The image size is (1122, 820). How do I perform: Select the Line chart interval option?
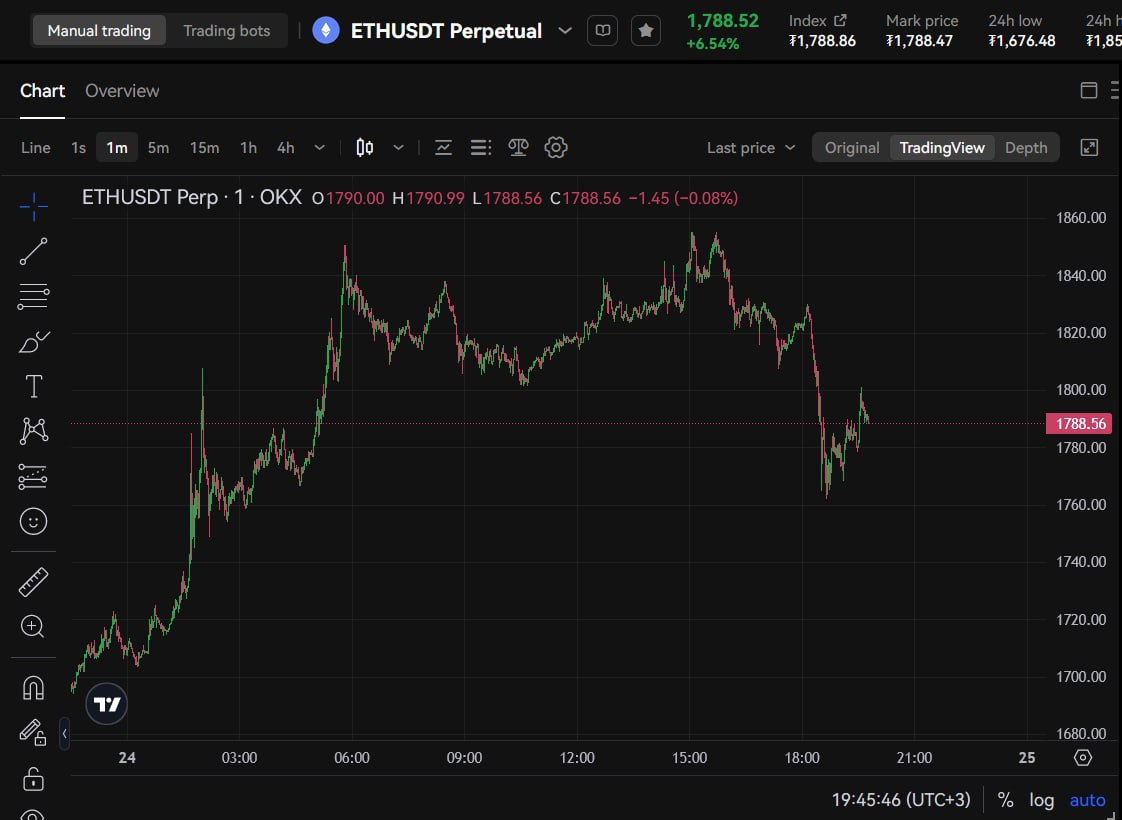tap(36, 148)
